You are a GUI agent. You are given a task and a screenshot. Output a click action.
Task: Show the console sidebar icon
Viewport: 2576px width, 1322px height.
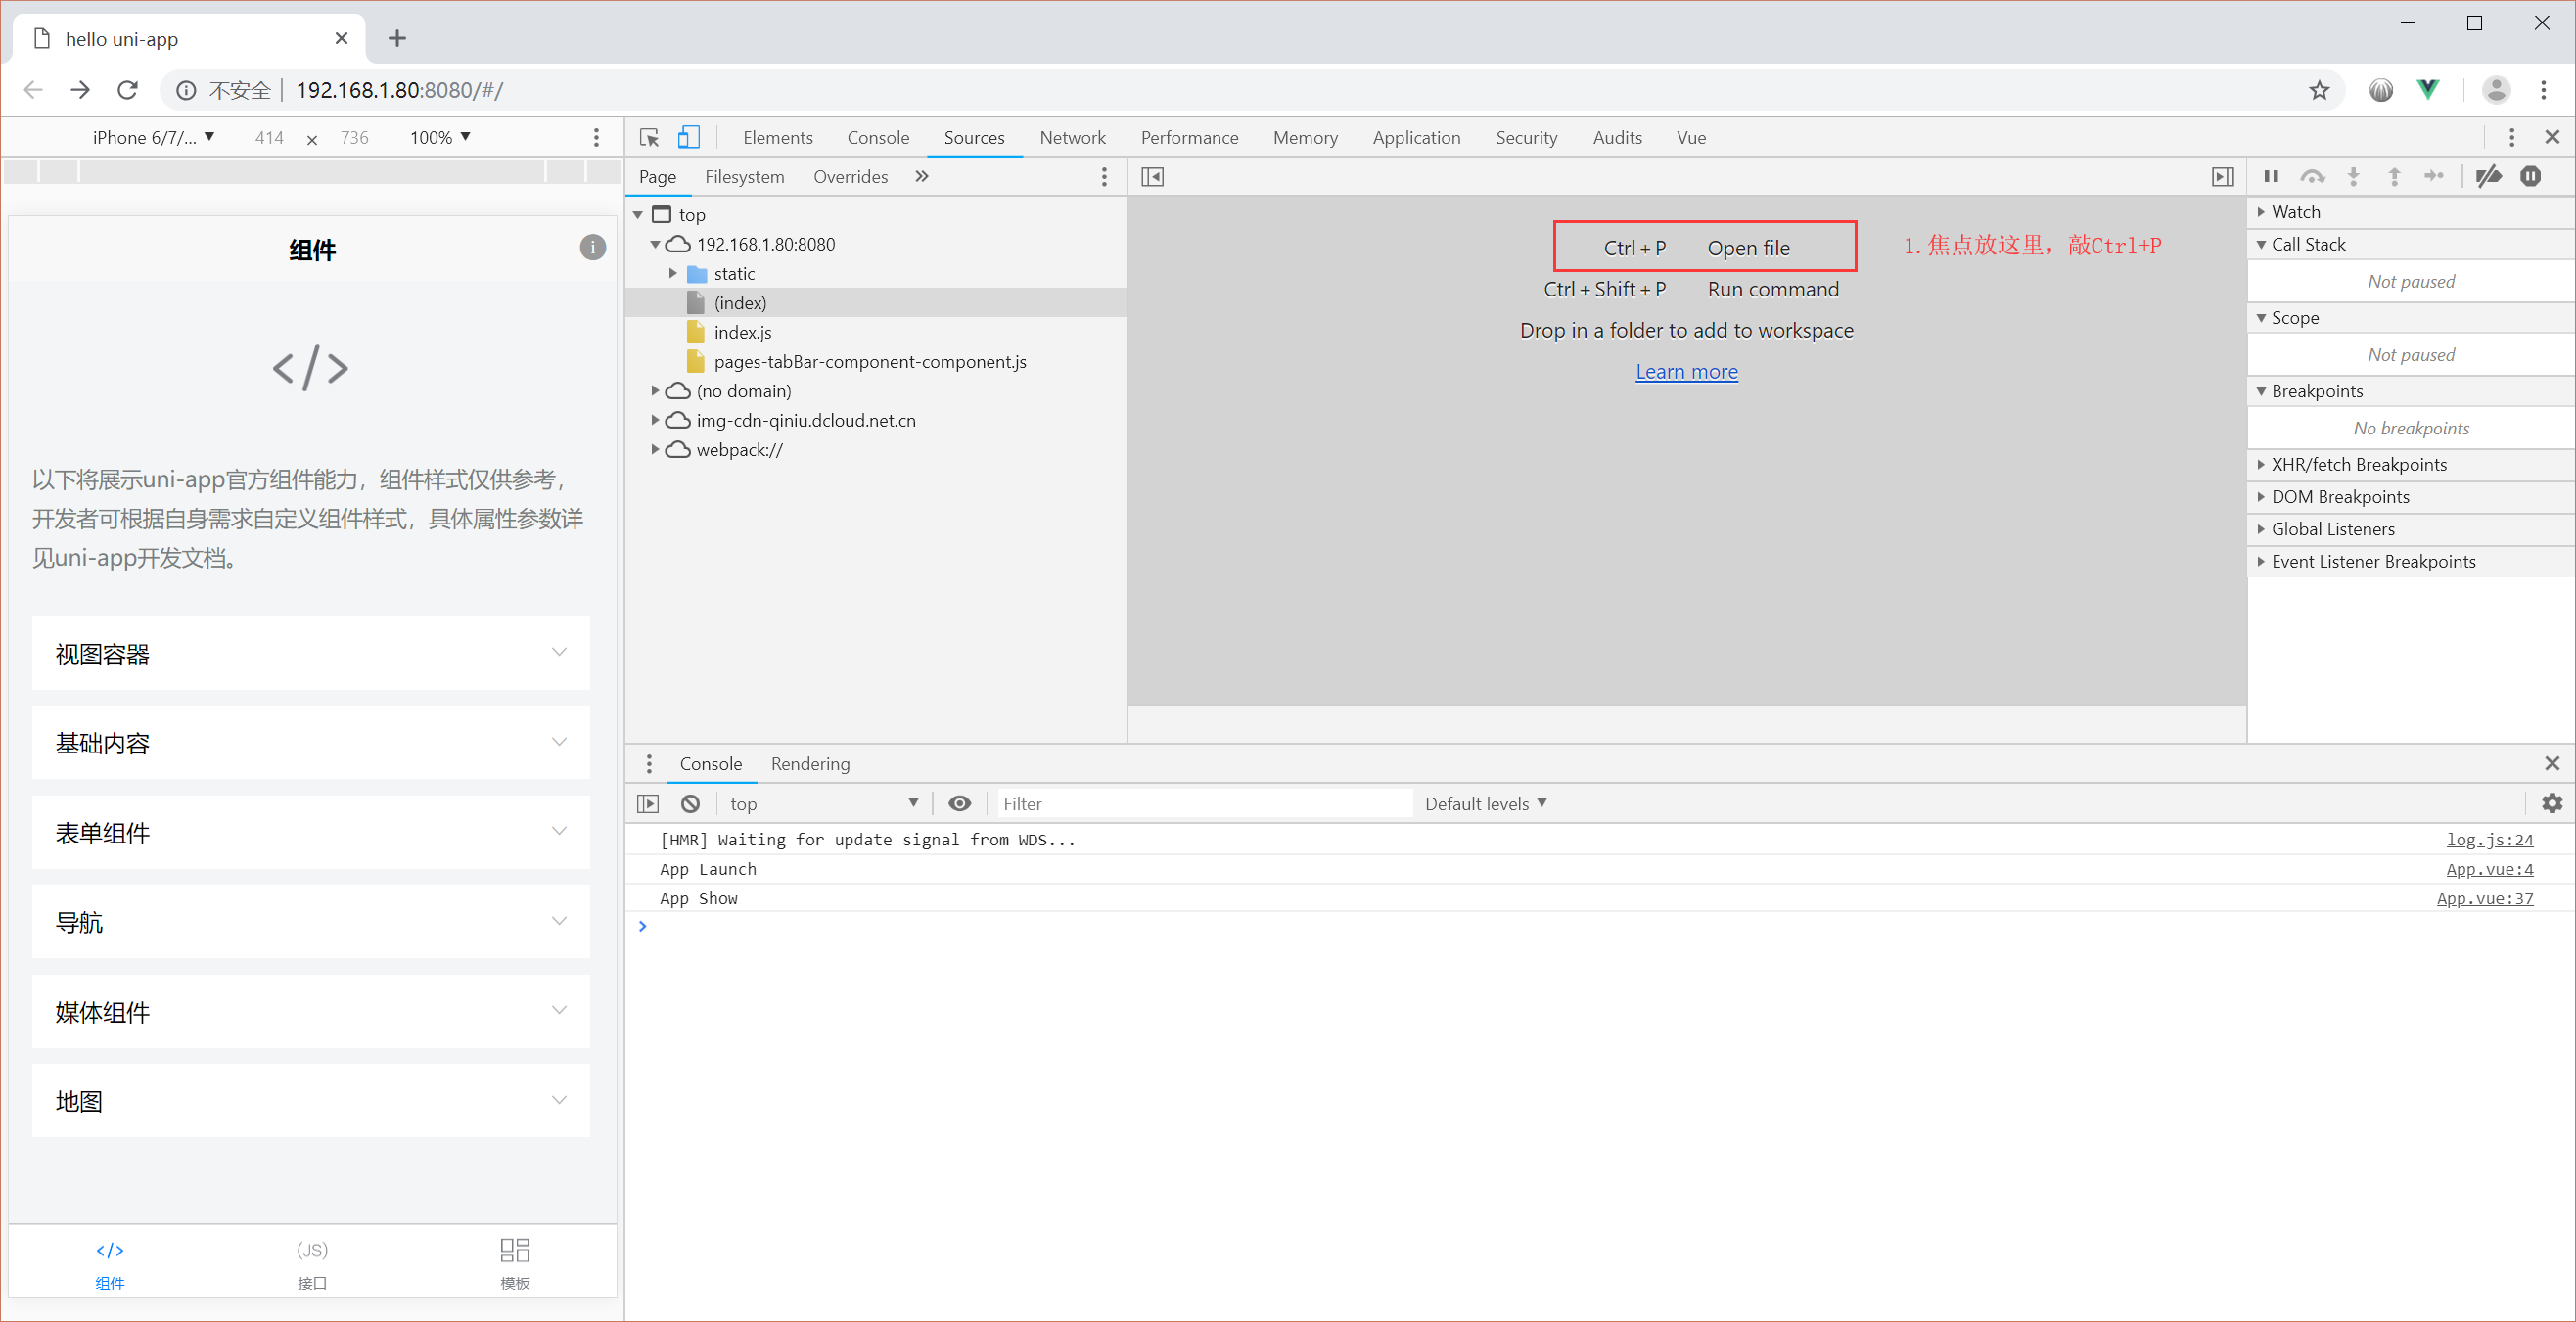click(x=648, y=803)
